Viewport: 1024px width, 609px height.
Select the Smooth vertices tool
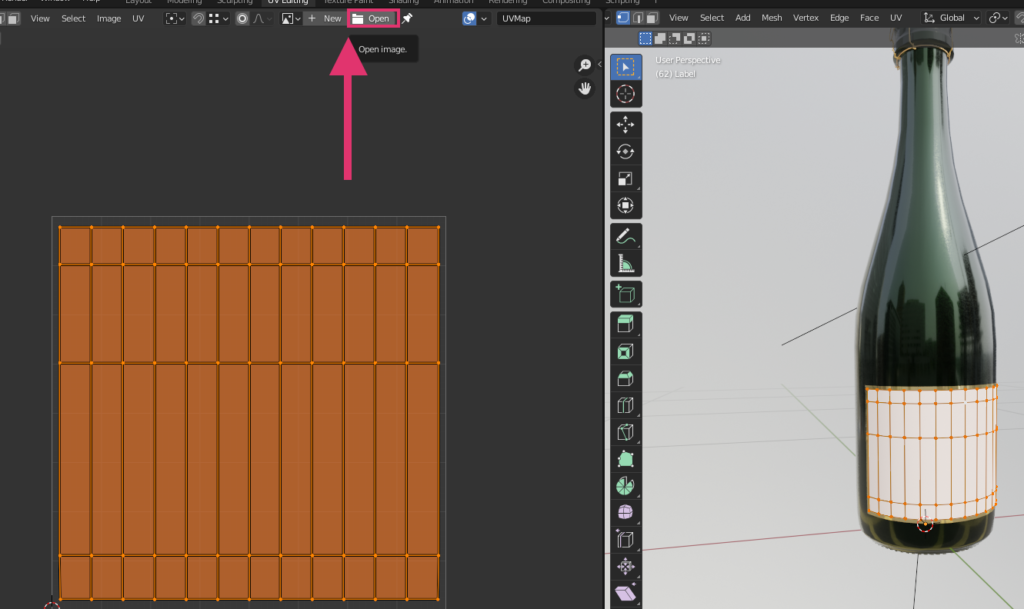[x=626, y=512]
